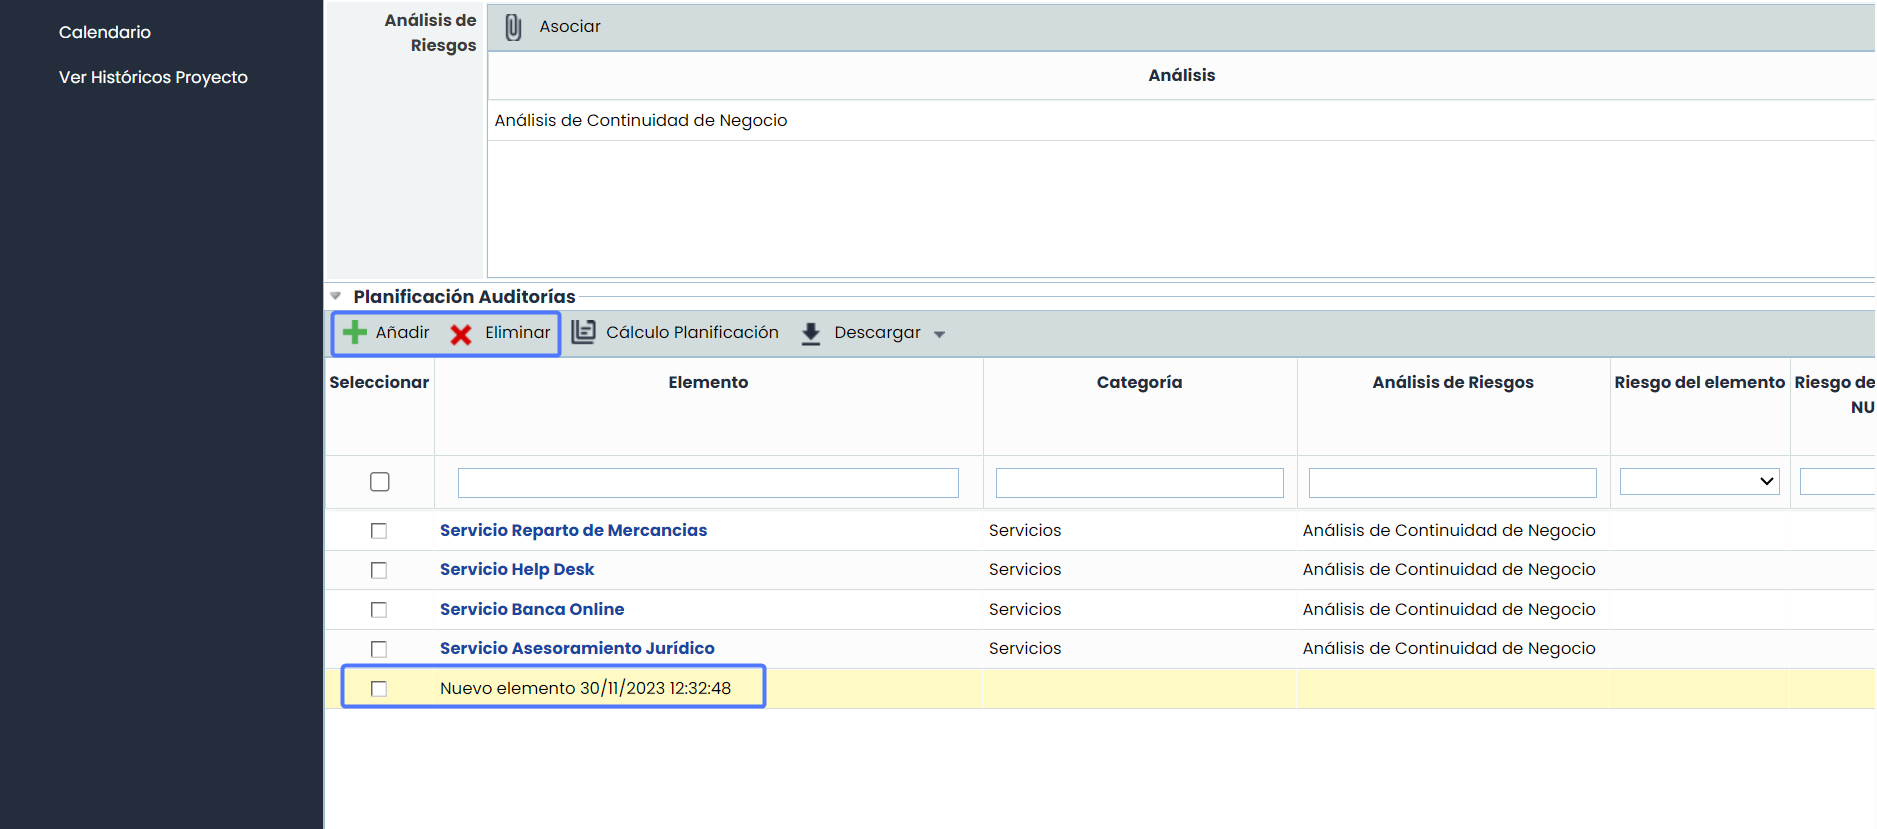1877x829 pixels.
Task: Click the red X Eliminar icon
Action: [461, 334]
